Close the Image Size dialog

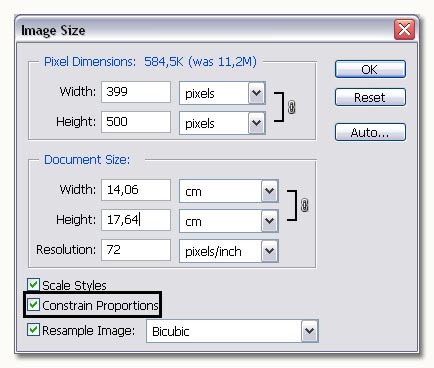click(404, 29)
